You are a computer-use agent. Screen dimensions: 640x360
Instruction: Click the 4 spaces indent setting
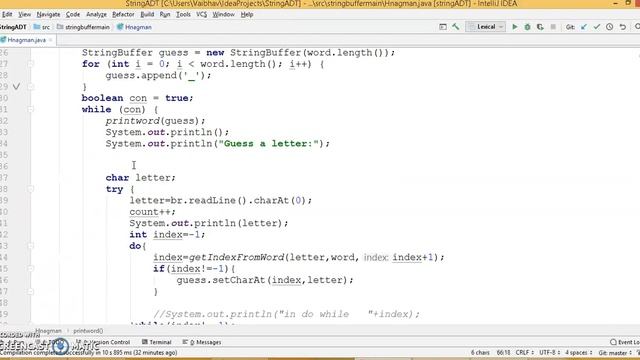[x=578, y=352]
